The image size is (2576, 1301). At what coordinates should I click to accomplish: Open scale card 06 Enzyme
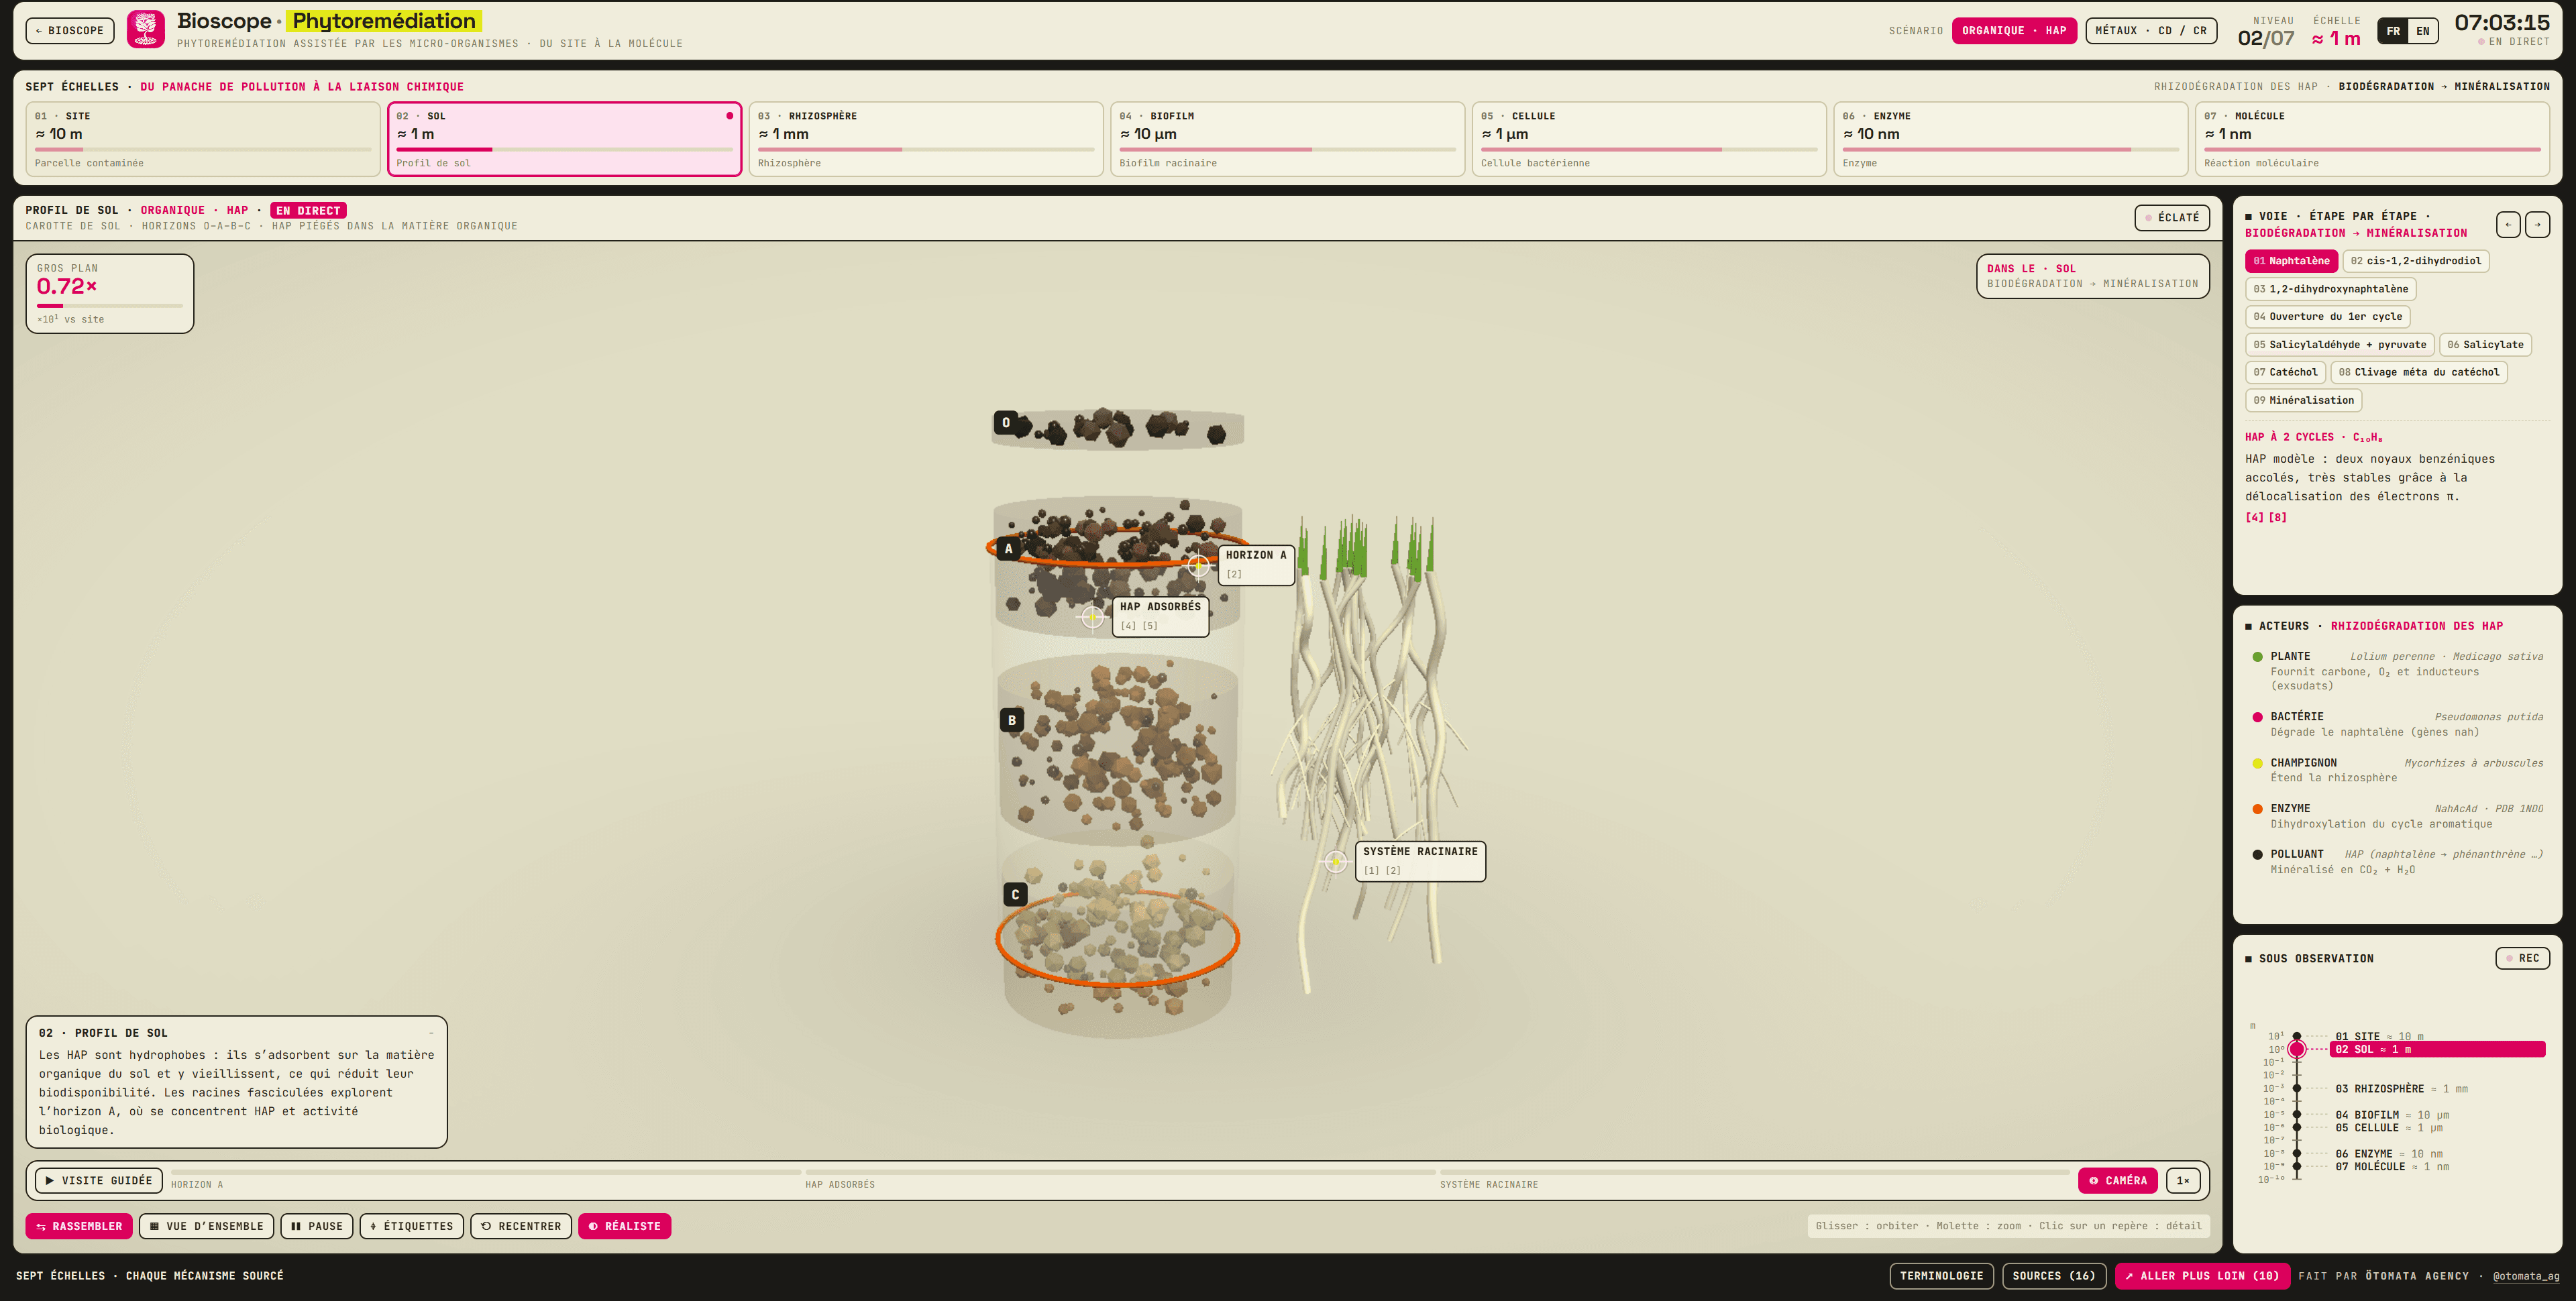point(2010,139)
